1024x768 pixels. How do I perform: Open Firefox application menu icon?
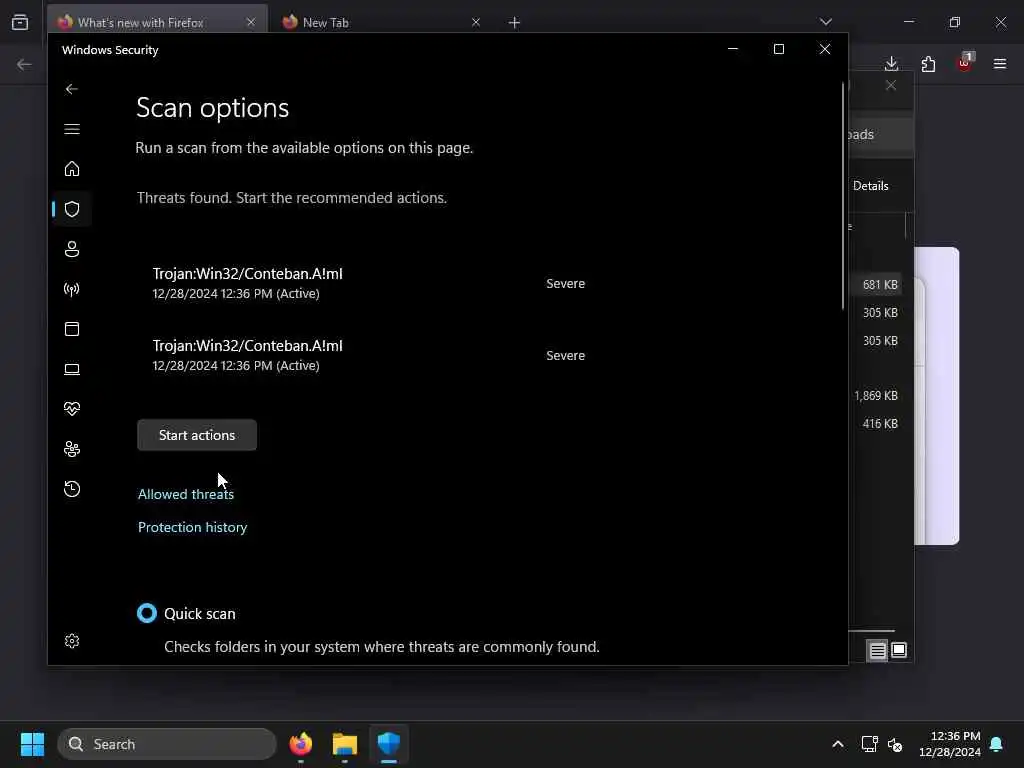point(1000,63)
